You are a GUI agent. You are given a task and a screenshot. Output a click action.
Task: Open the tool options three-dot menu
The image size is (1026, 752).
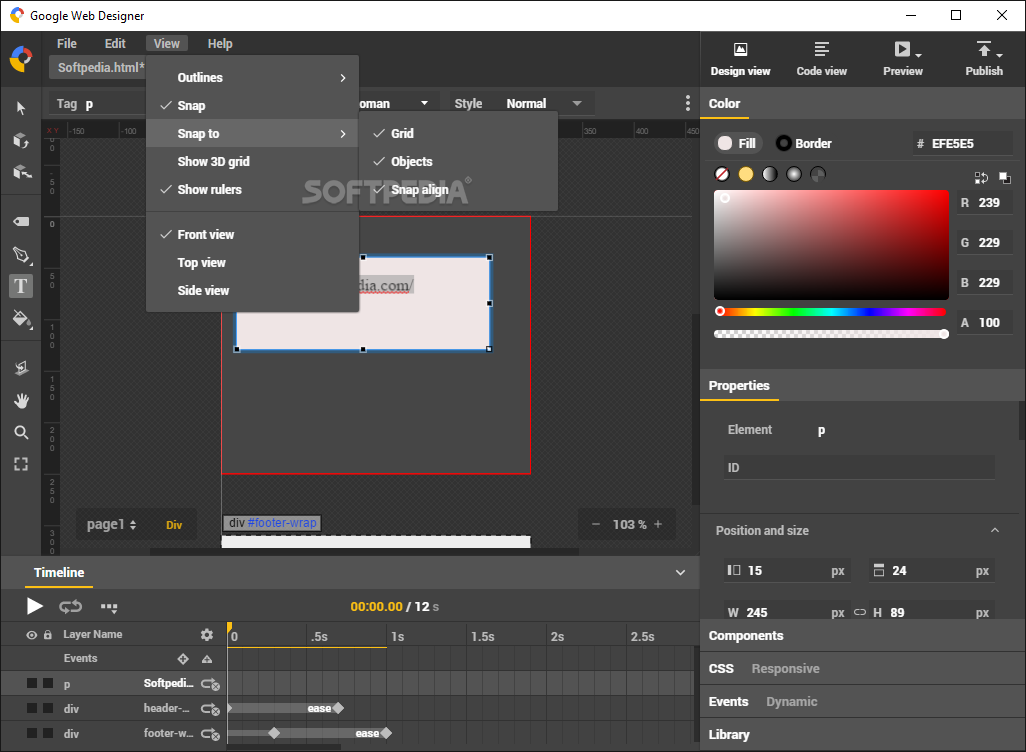click(x=687, y=103)
